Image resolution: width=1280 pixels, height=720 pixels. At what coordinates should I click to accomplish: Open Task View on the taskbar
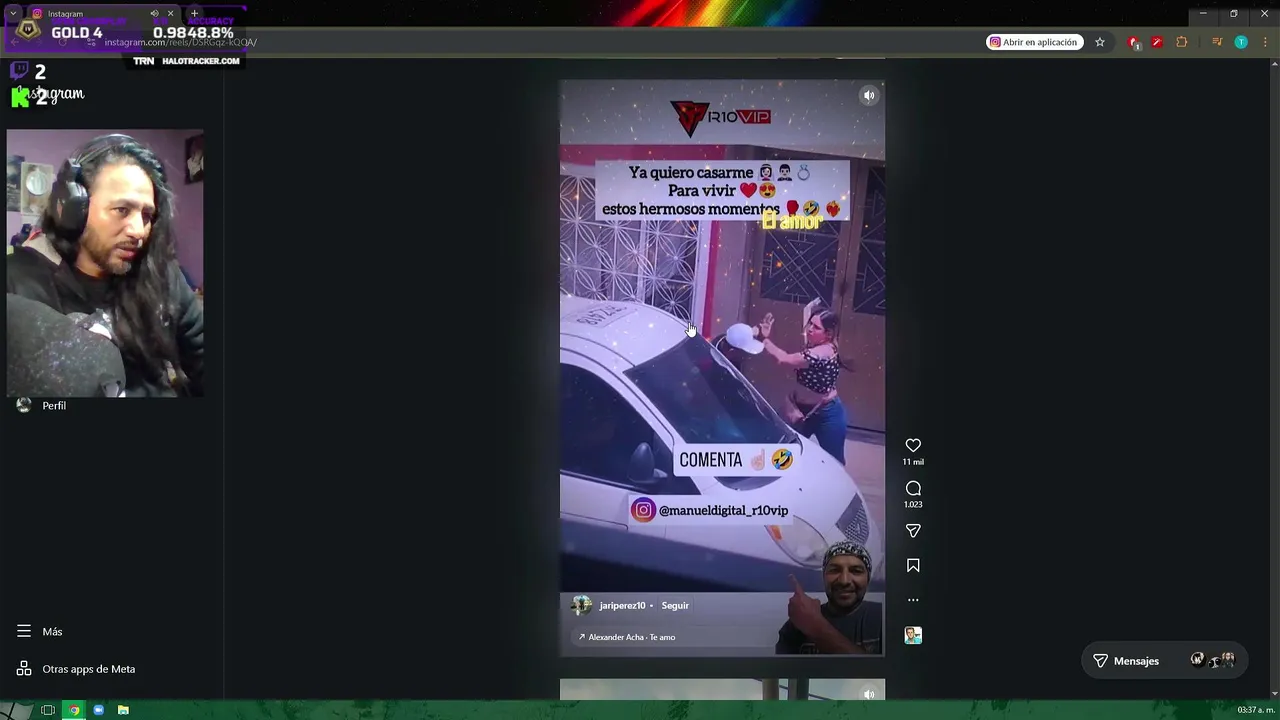tap(47, 710)
